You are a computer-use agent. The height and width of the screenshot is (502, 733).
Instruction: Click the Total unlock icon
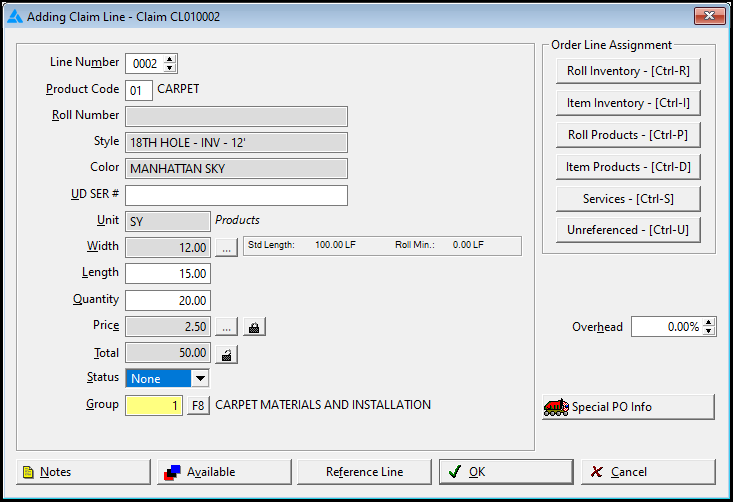(x=227, y=354)
